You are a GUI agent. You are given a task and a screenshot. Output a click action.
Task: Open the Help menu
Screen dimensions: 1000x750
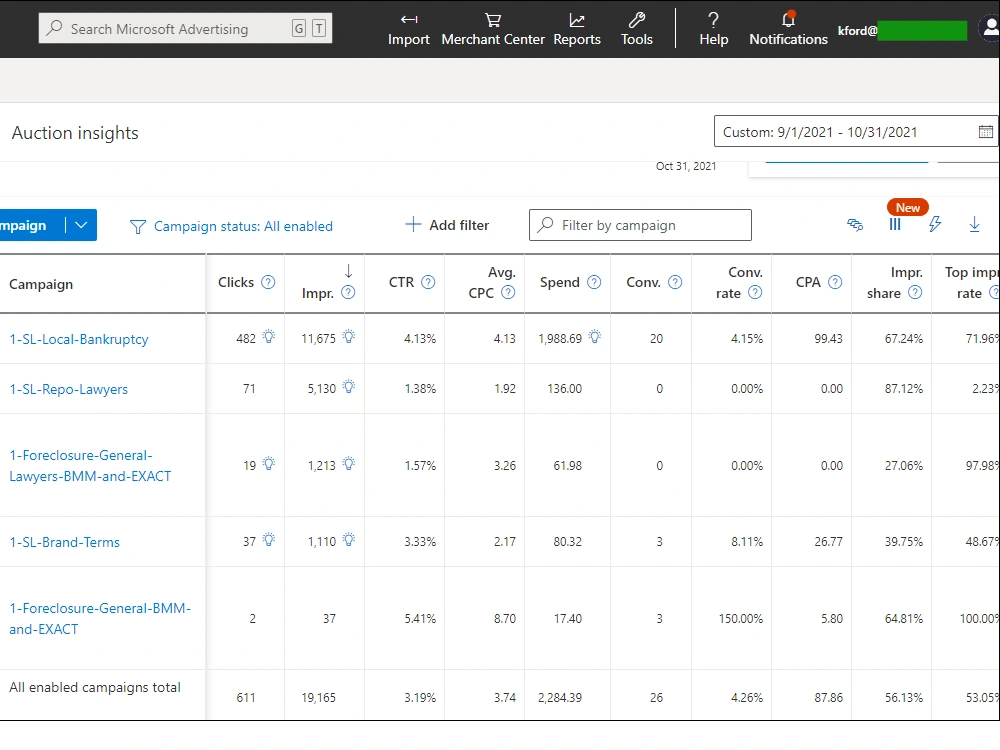[x=713, y=29]
